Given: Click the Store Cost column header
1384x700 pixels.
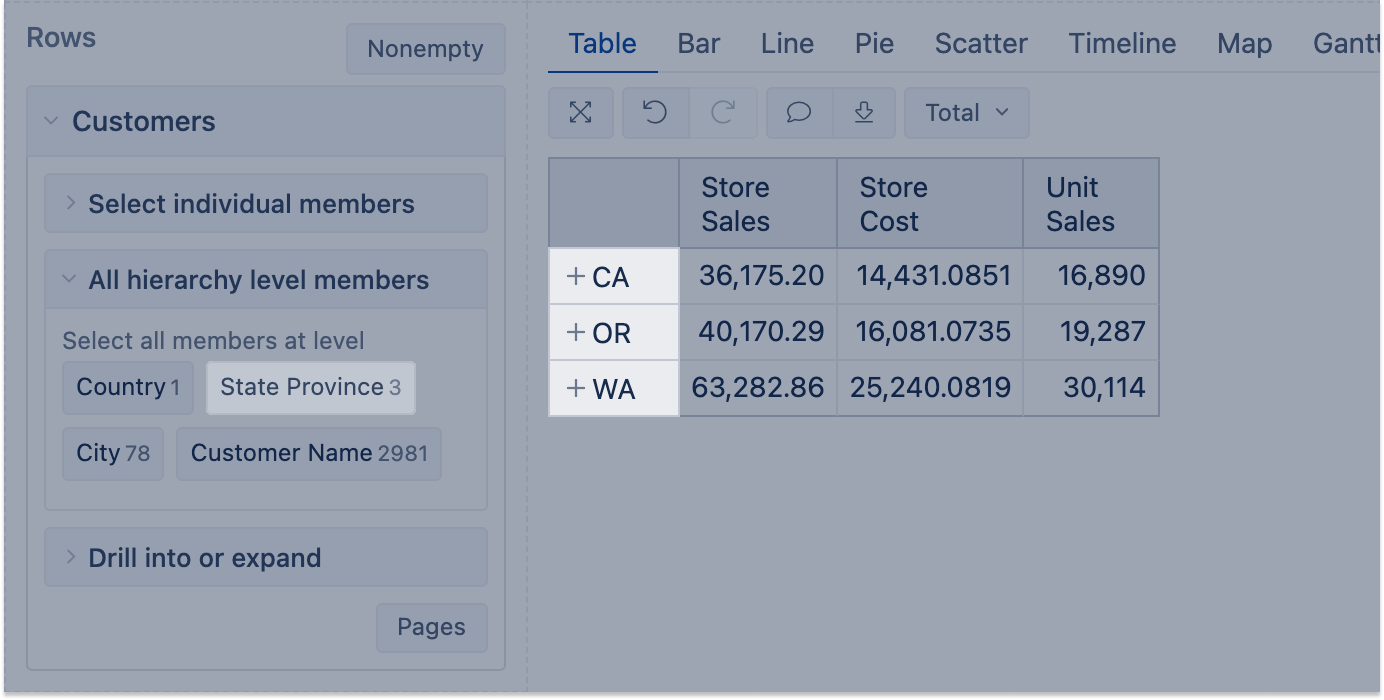Looking at the screenshot, I should pos(930,204).
